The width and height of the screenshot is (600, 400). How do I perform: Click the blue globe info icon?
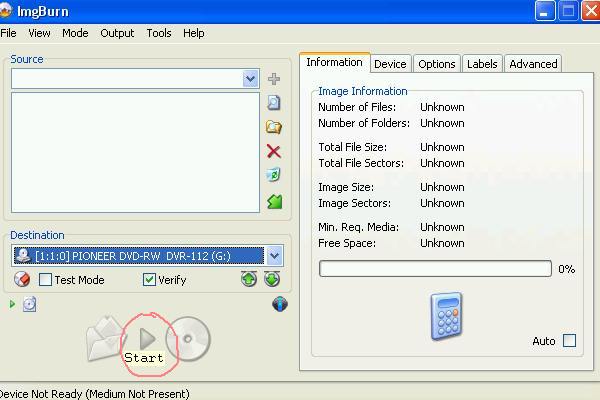280,304
